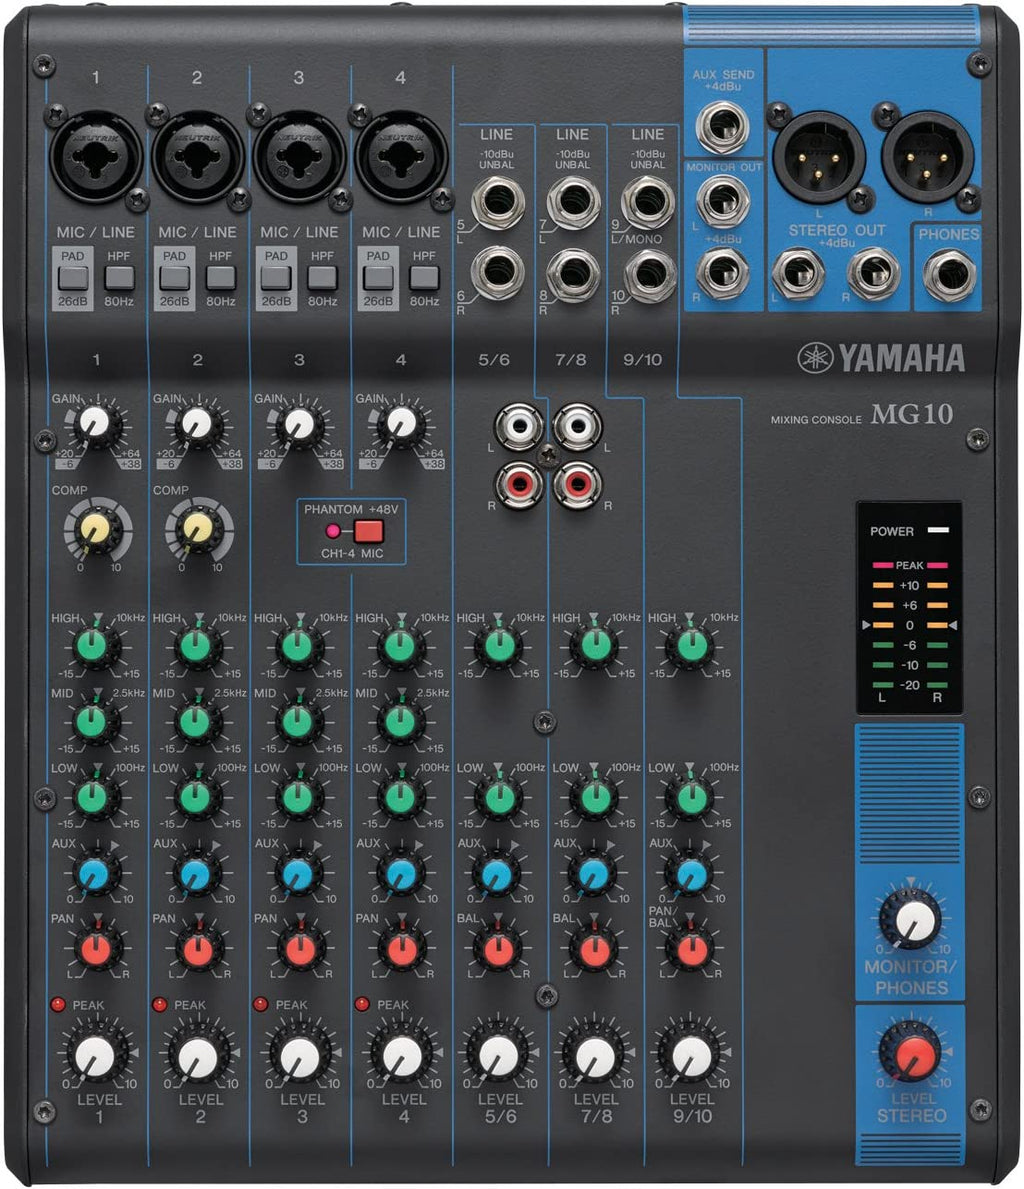Switch on the channel 4 HPF 80Hz button
Viewport: 1024px width, 1189px height.
point(424,278)
